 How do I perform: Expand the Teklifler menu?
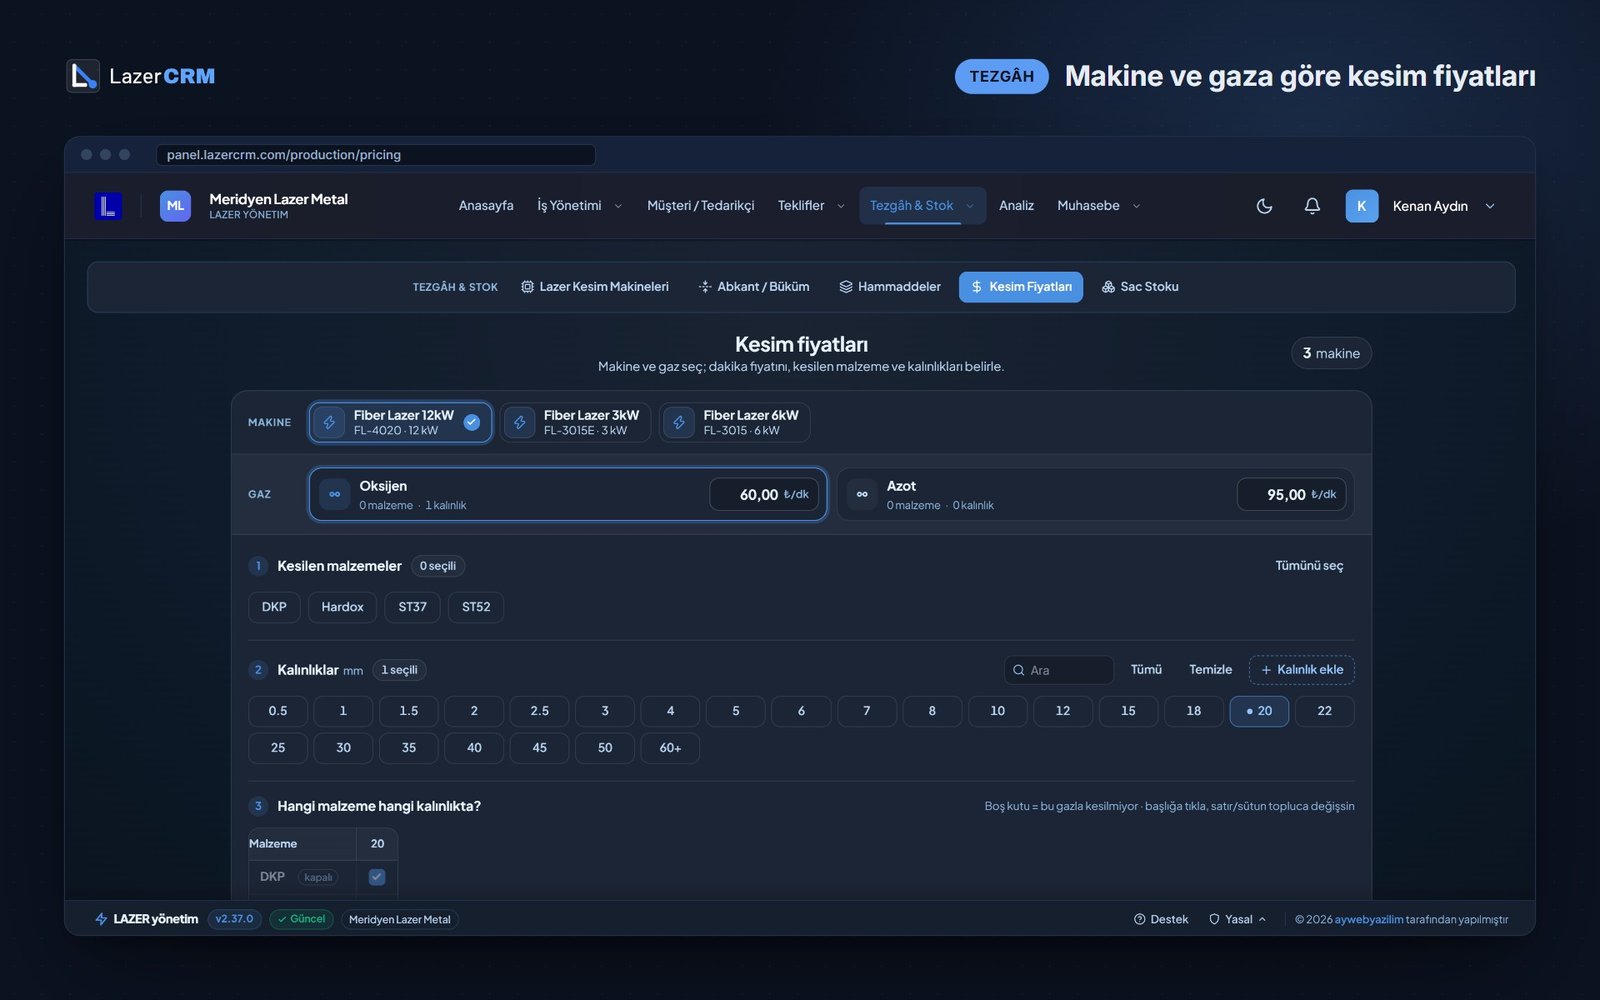point(811,206)
